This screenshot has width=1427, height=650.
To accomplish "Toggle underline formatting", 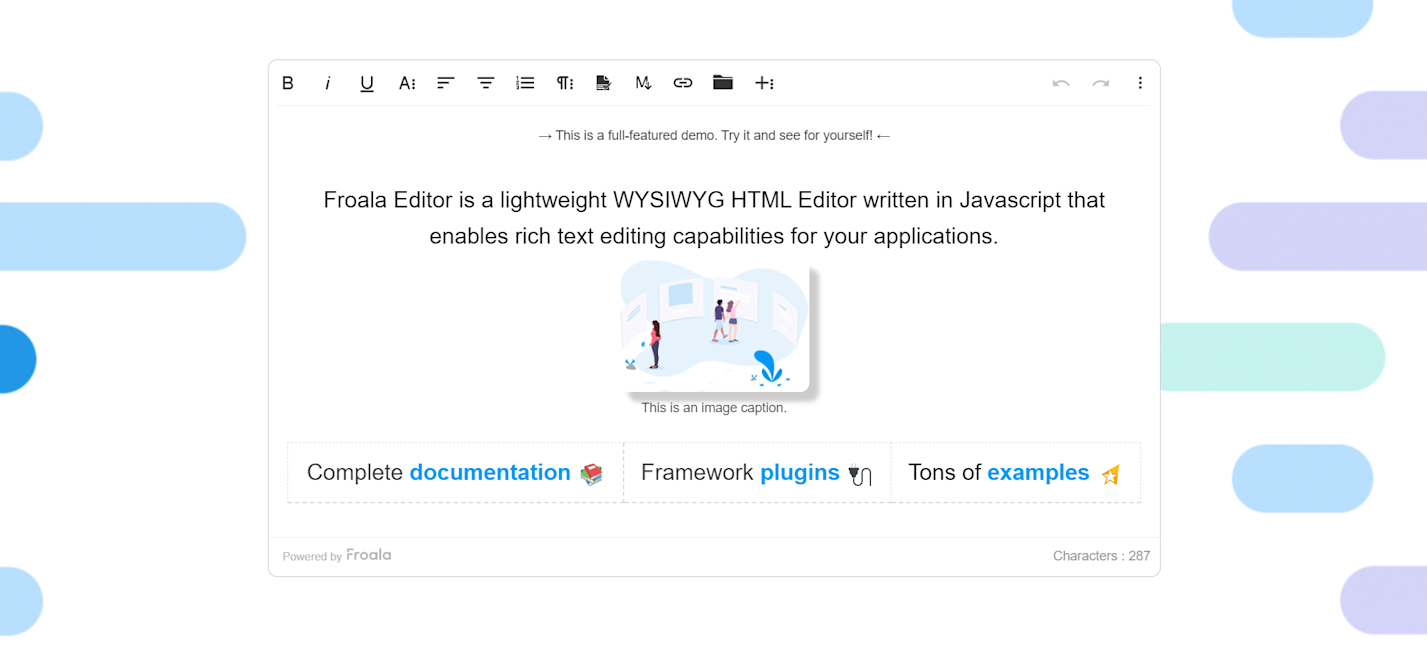I will (x=367, y=83).
